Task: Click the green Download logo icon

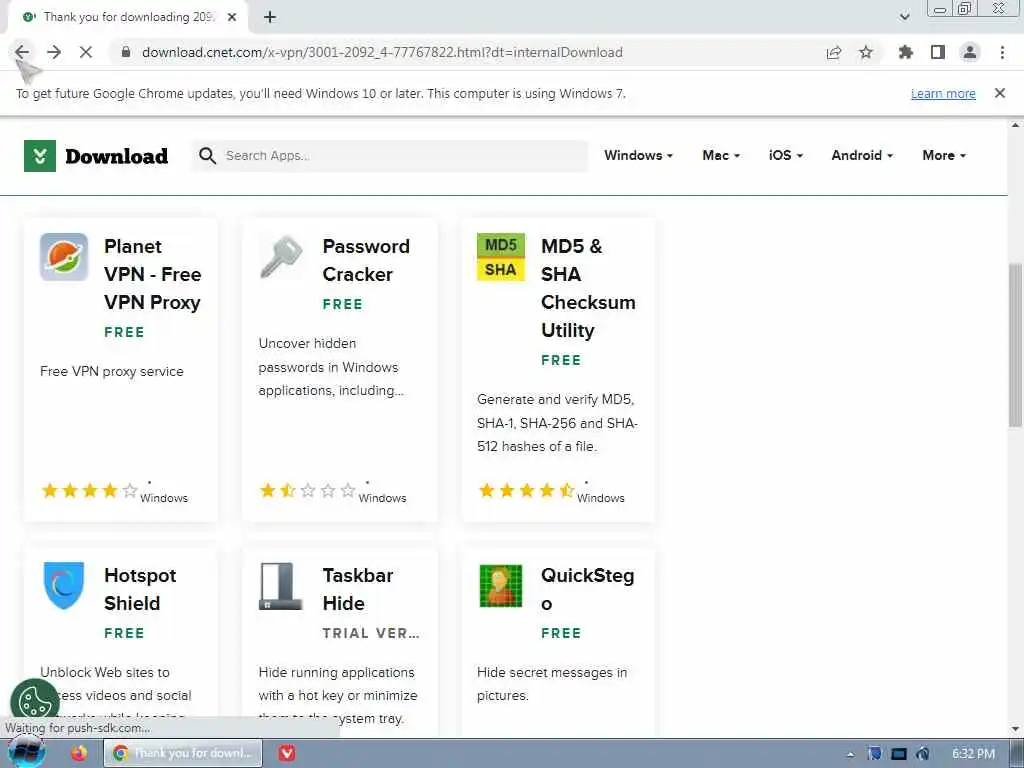Action: click(40, 156)
